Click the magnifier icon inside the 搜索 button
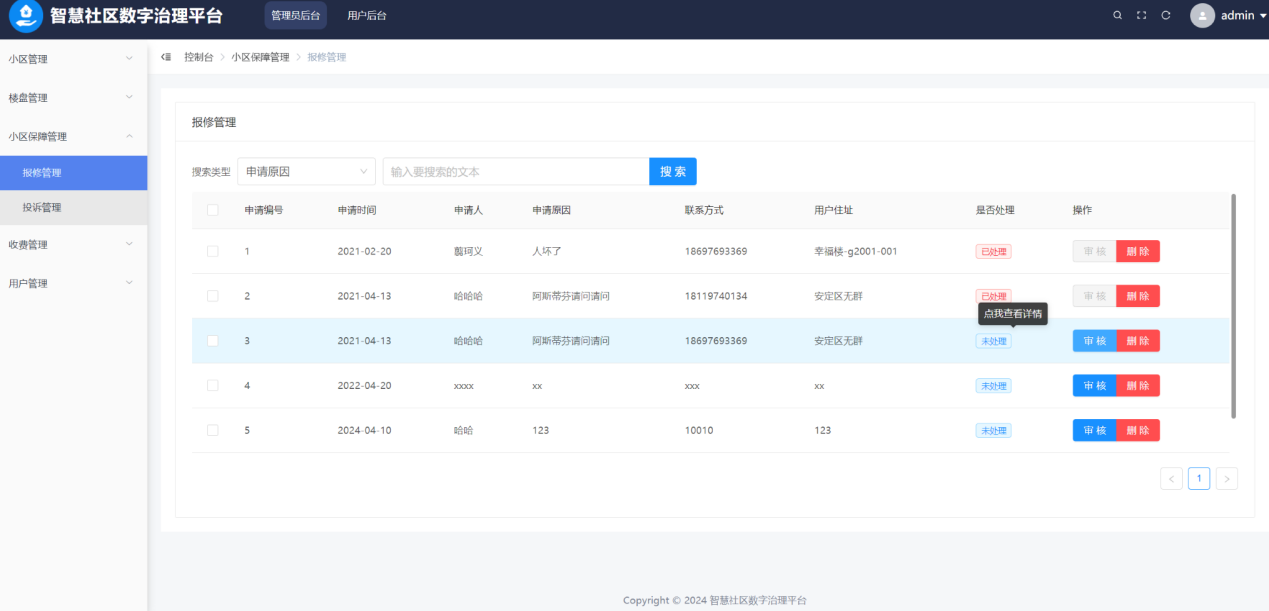Viewport: 1269px width, 611px height. pos(673,171)
